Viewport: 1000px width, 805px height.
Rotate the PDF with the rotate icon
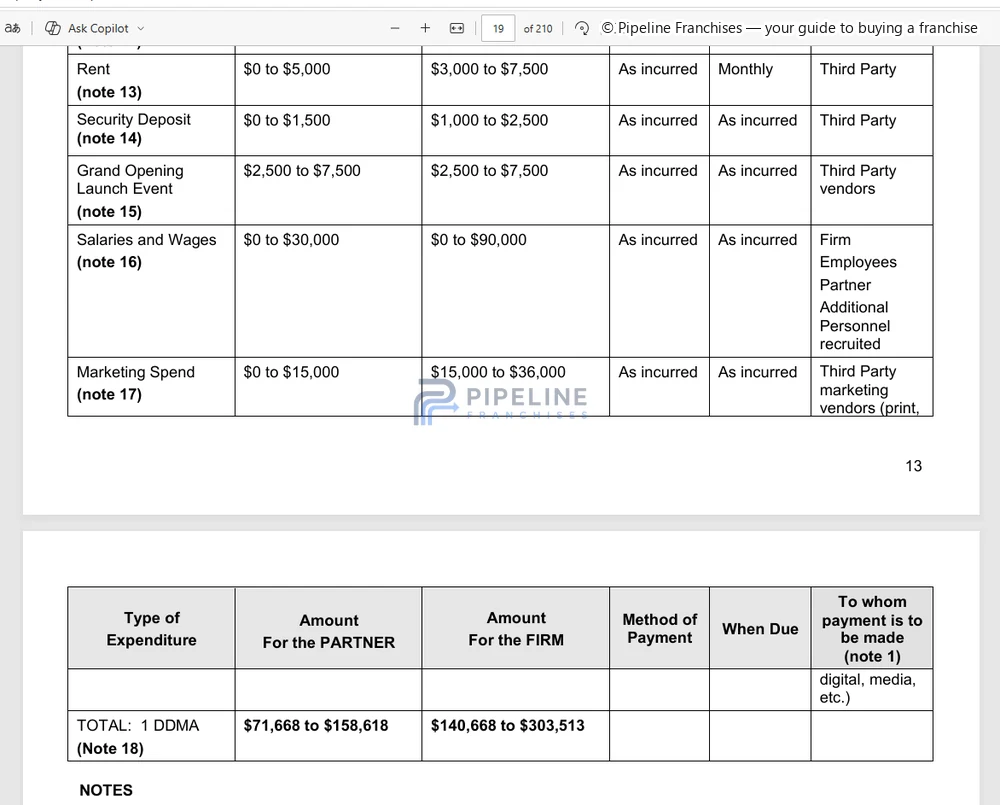coord(581,28)
